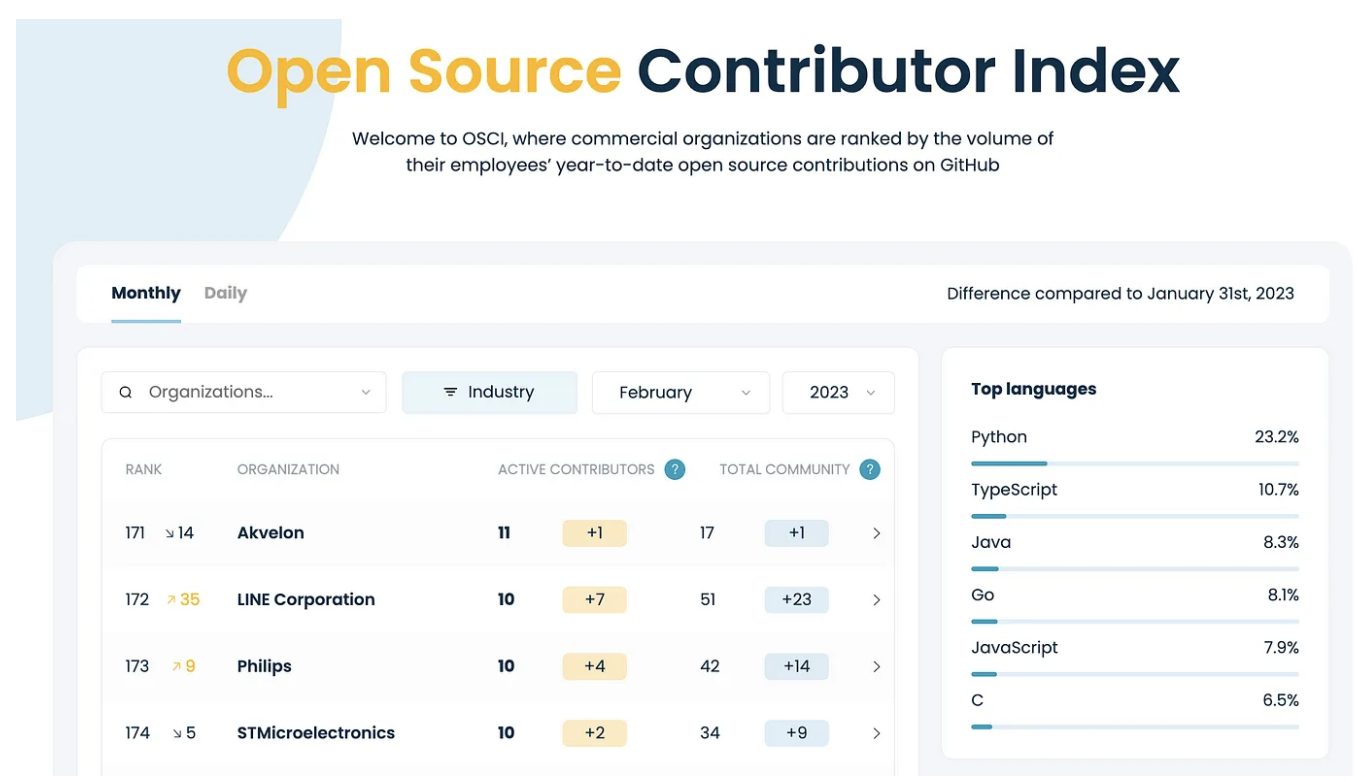Click the Active Contributors help question icon
Screen dimensions: 1370x782
tap(675, 469)
